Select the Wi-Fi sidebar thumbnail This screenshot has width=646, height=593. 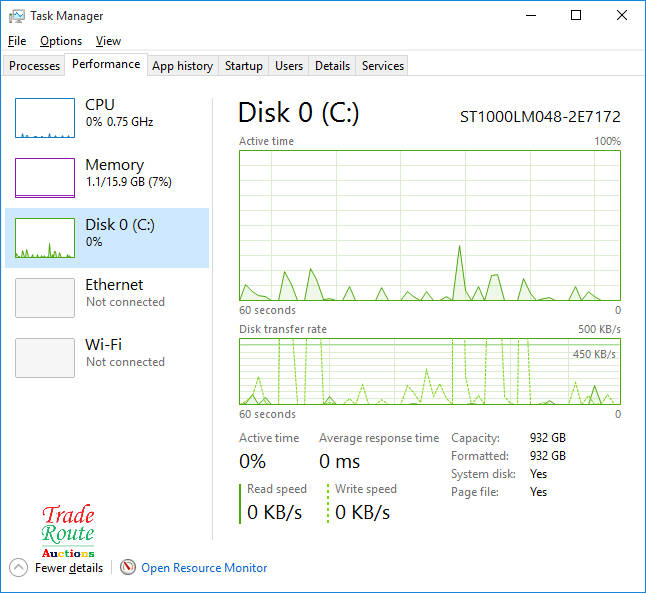pos(45,358)
